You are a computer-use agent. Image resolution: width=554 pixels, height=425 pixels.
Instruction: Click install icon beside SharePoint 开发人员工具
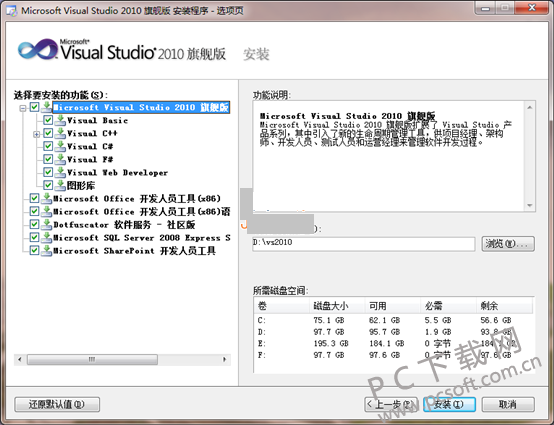(x=46, y=250)
